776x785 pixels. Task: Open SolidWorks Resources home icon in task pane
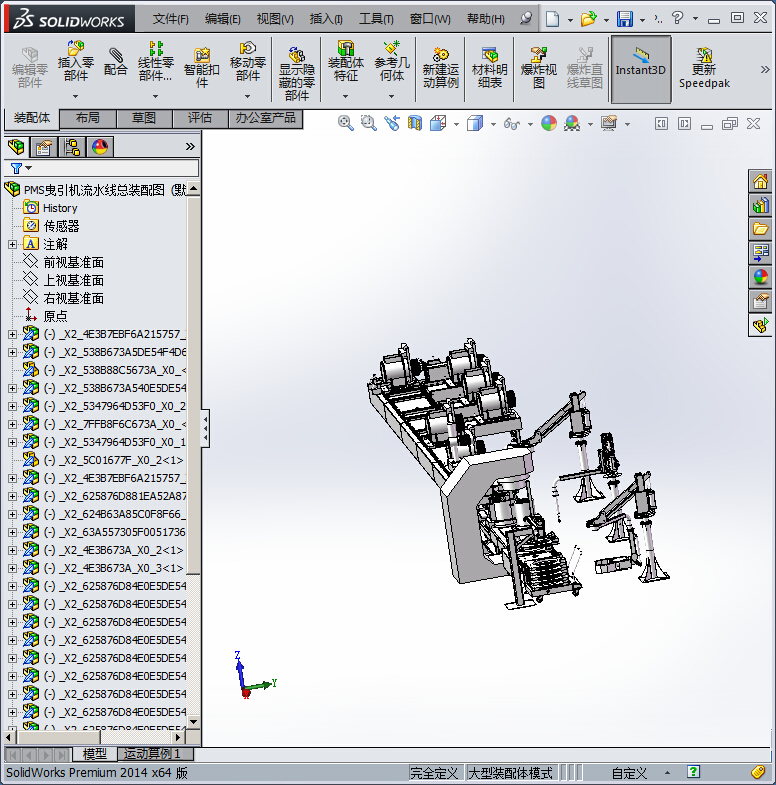[760, 181]
